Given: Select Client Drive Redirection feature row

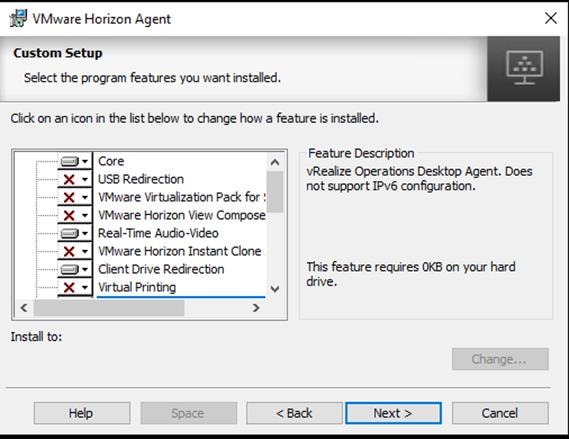Looking at the screenshot, I should pos(161,269).
